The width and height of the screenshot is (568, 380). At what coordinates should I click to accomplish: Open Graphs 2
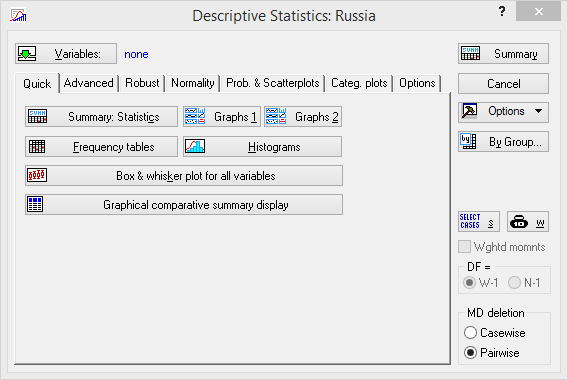303,117
